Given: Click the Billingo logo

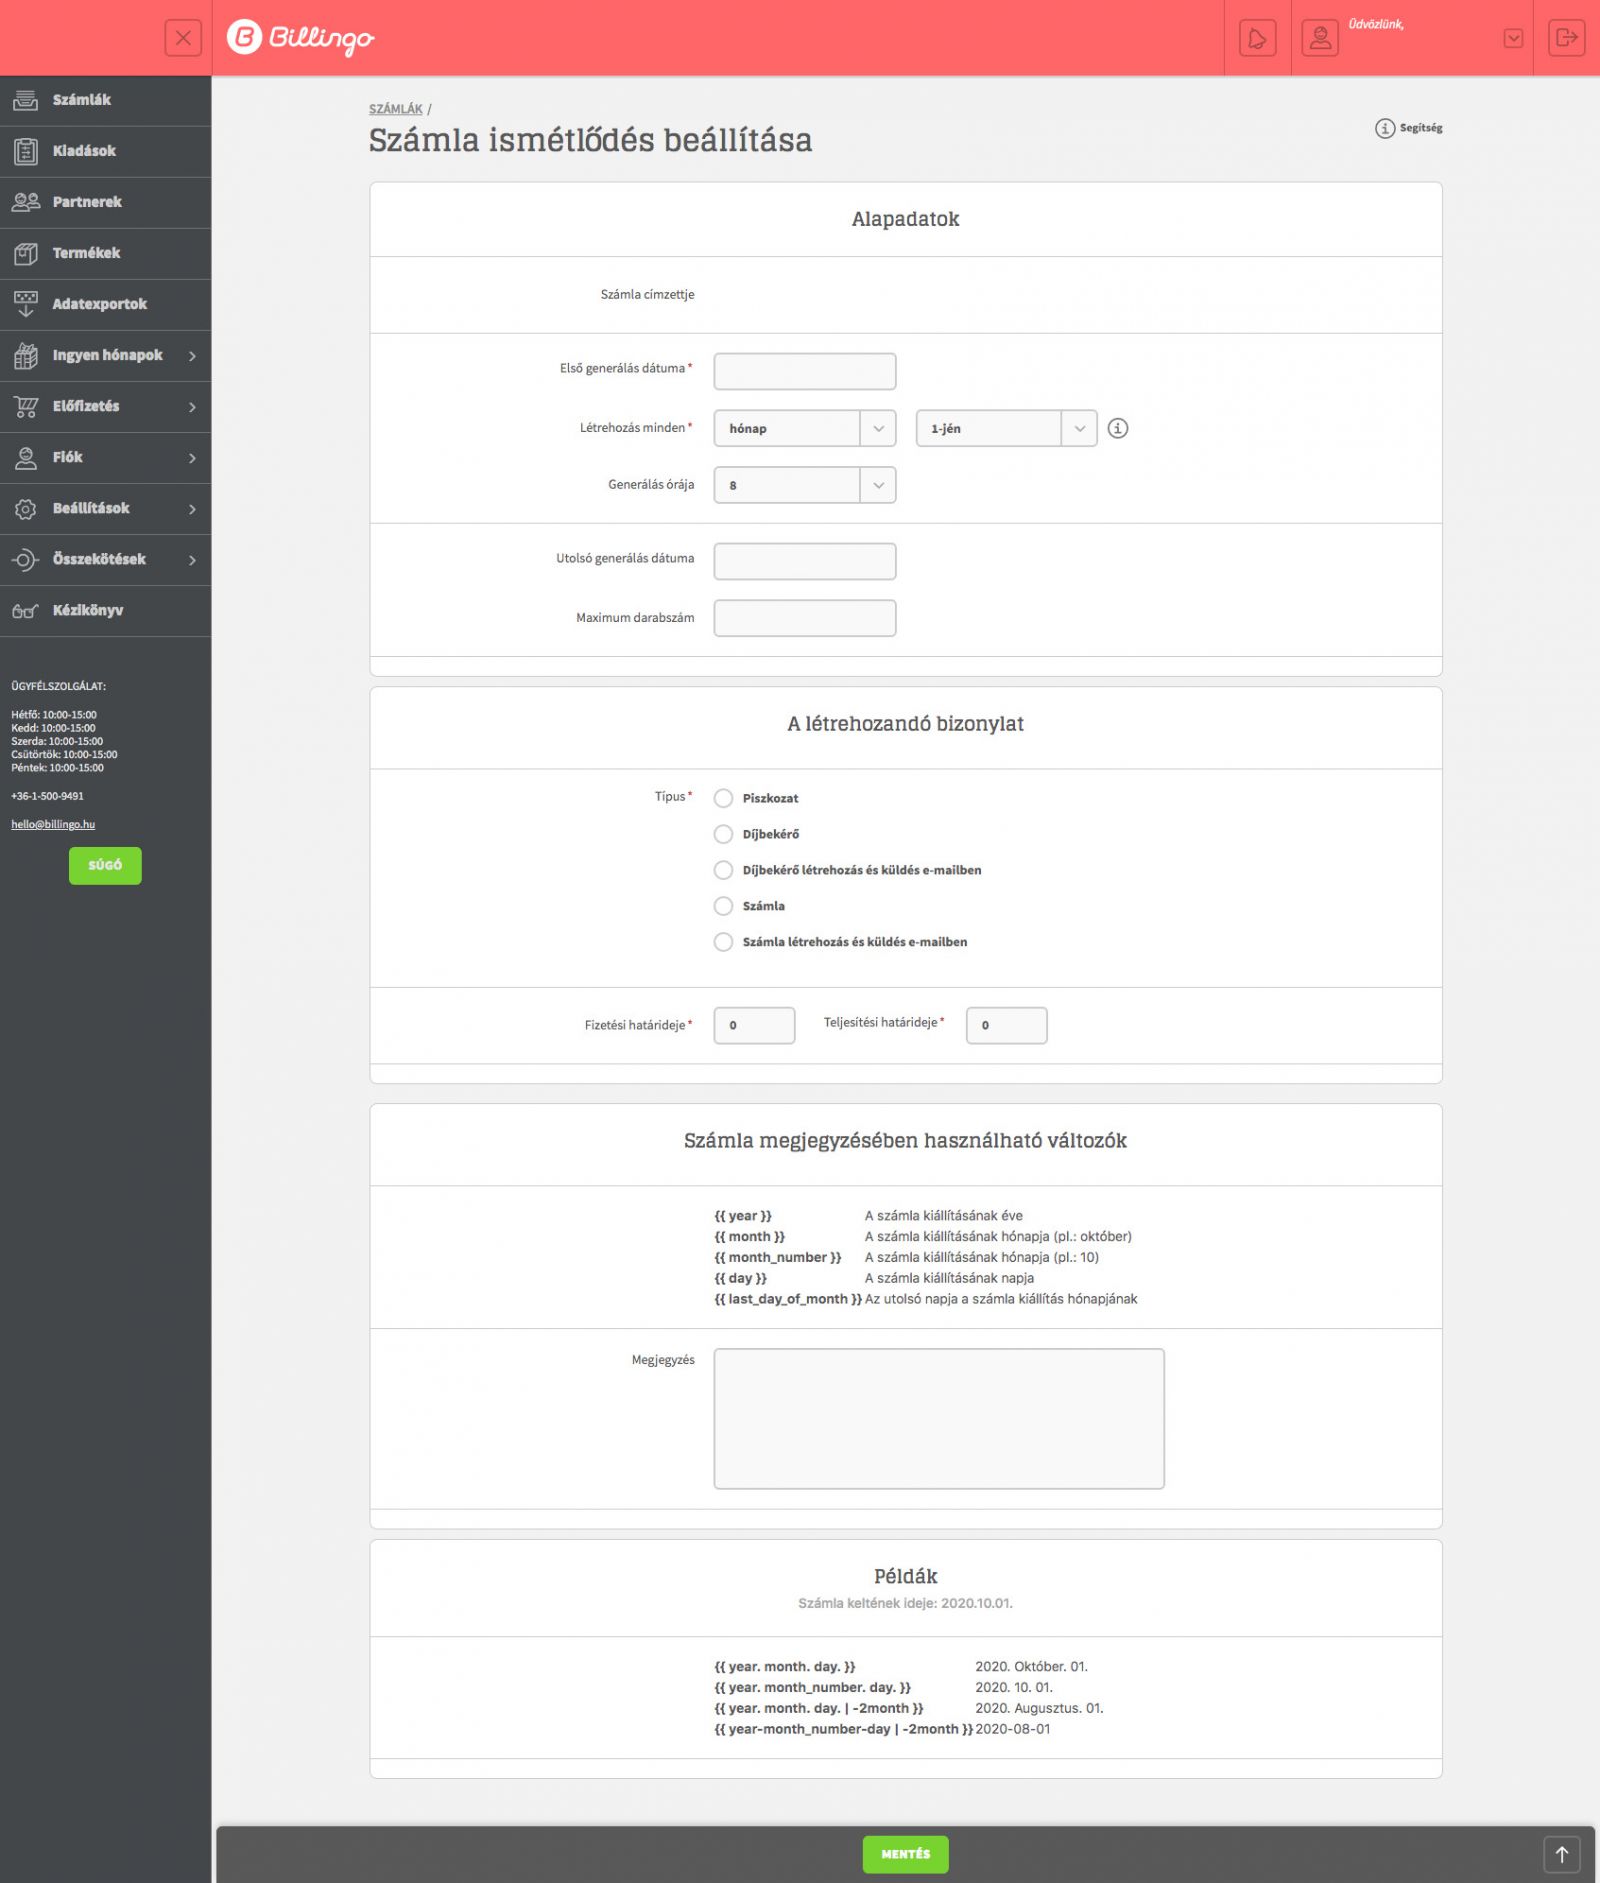Looking at the screenshot, I should 300,38.
